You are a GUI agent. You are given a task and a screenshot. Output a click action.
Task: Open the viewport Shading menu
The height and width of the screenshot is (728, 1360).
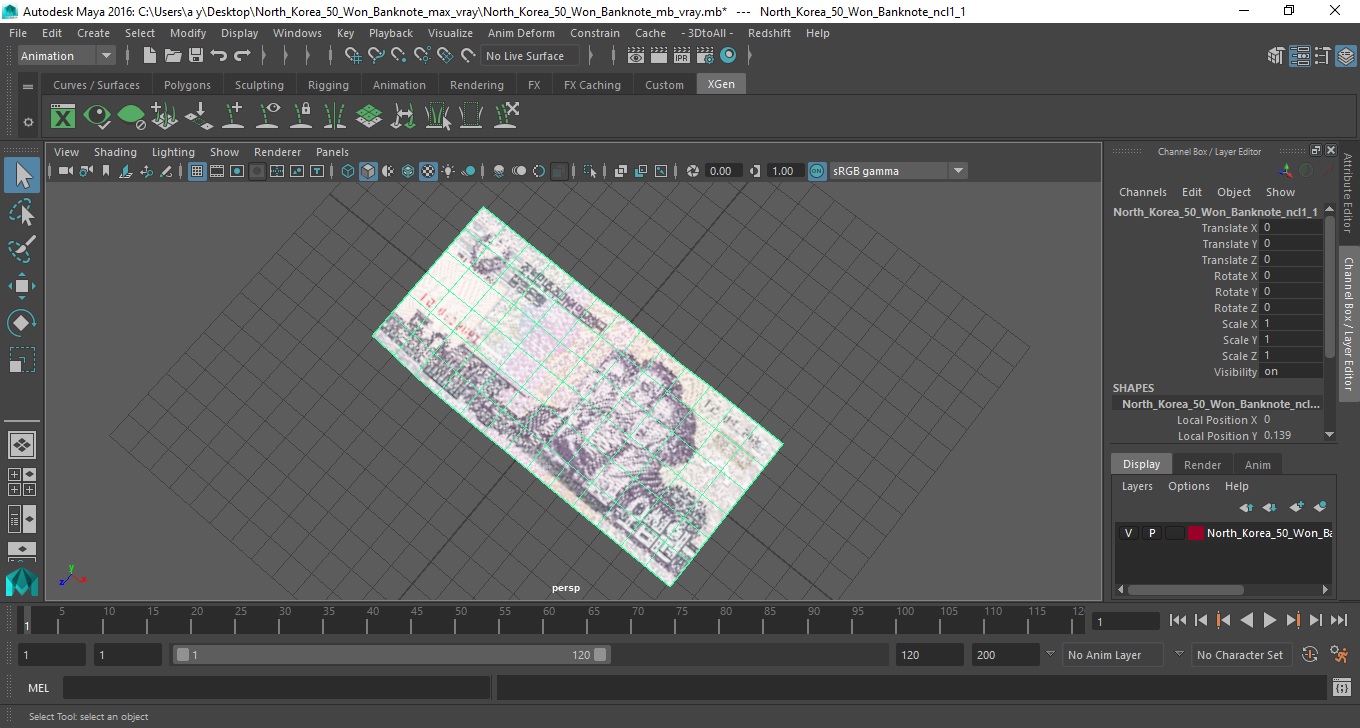tap(115, 152)
